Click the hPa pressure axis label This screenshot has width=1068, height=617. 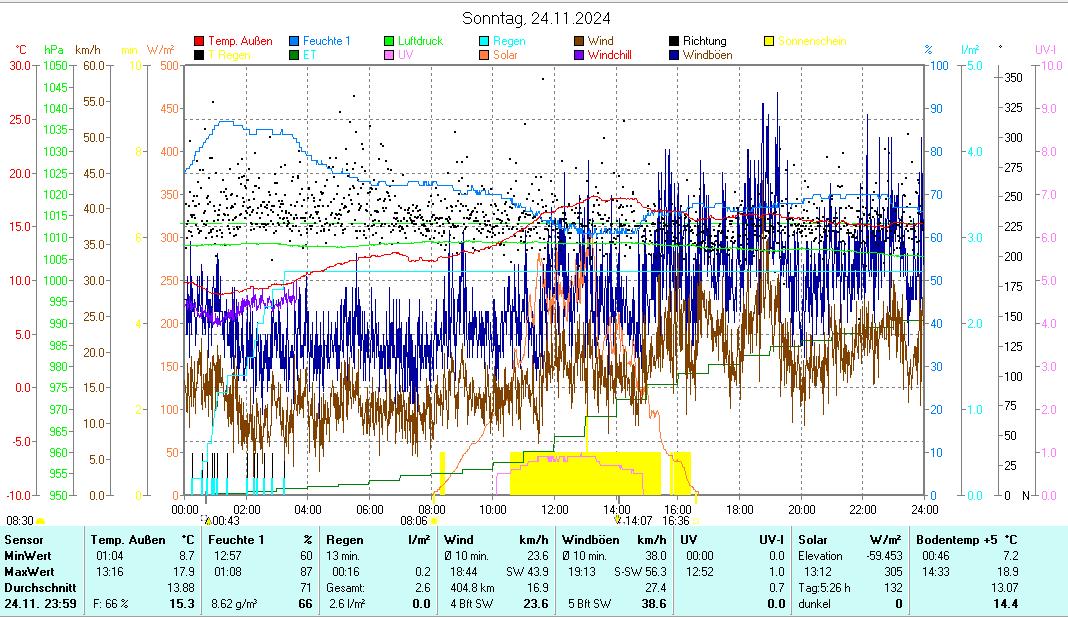(53, 49)
